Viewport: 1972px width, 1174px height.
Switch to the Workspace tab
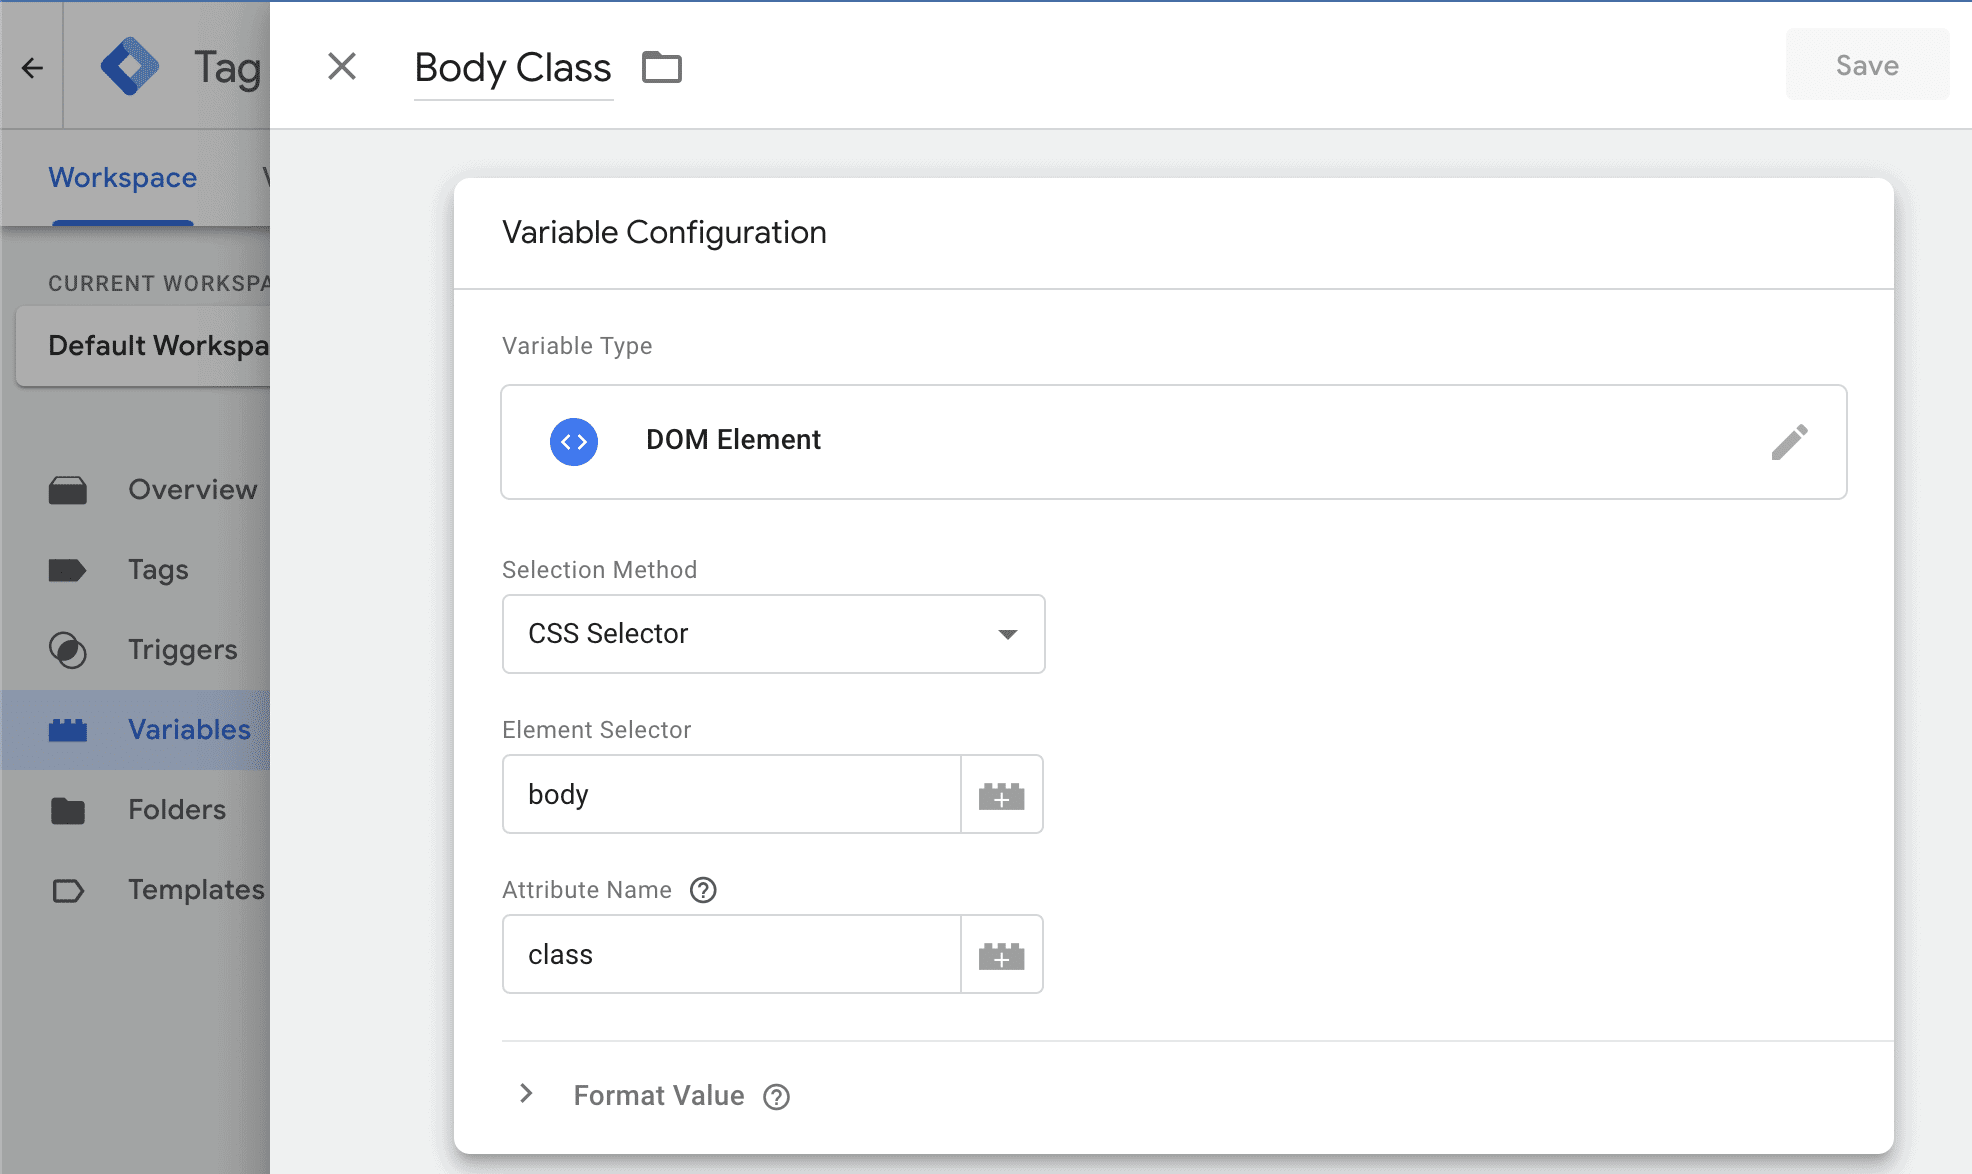[x=123, y=178]
